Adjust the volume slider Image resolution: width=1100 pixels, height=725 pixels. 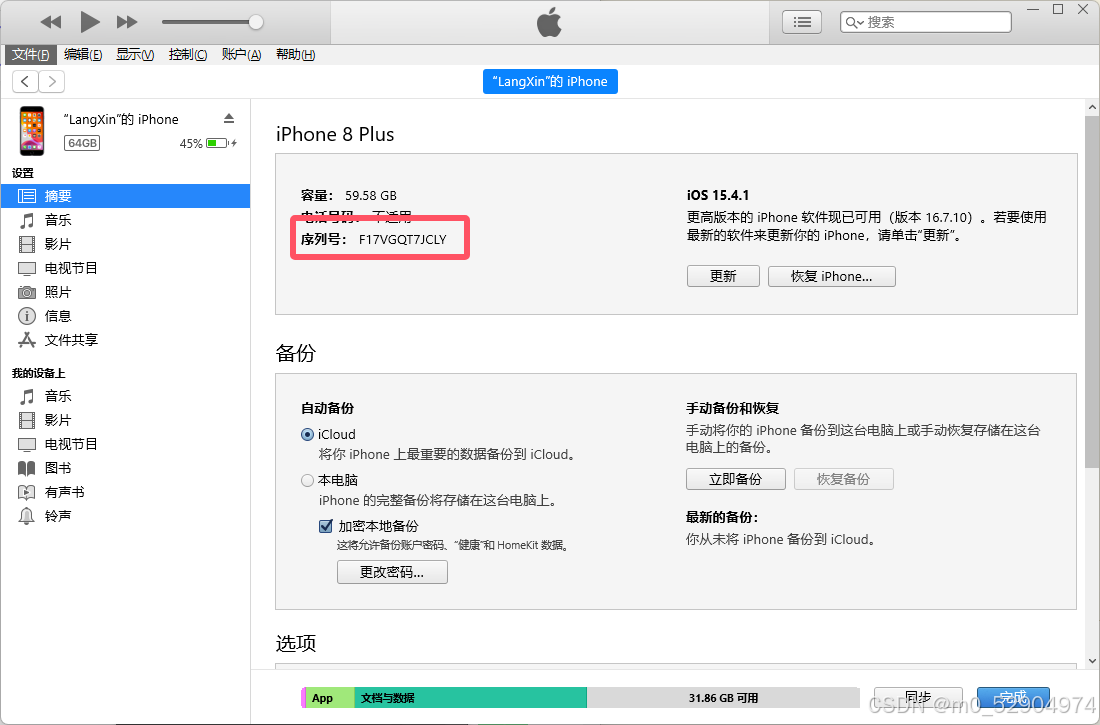coord(255,19)
